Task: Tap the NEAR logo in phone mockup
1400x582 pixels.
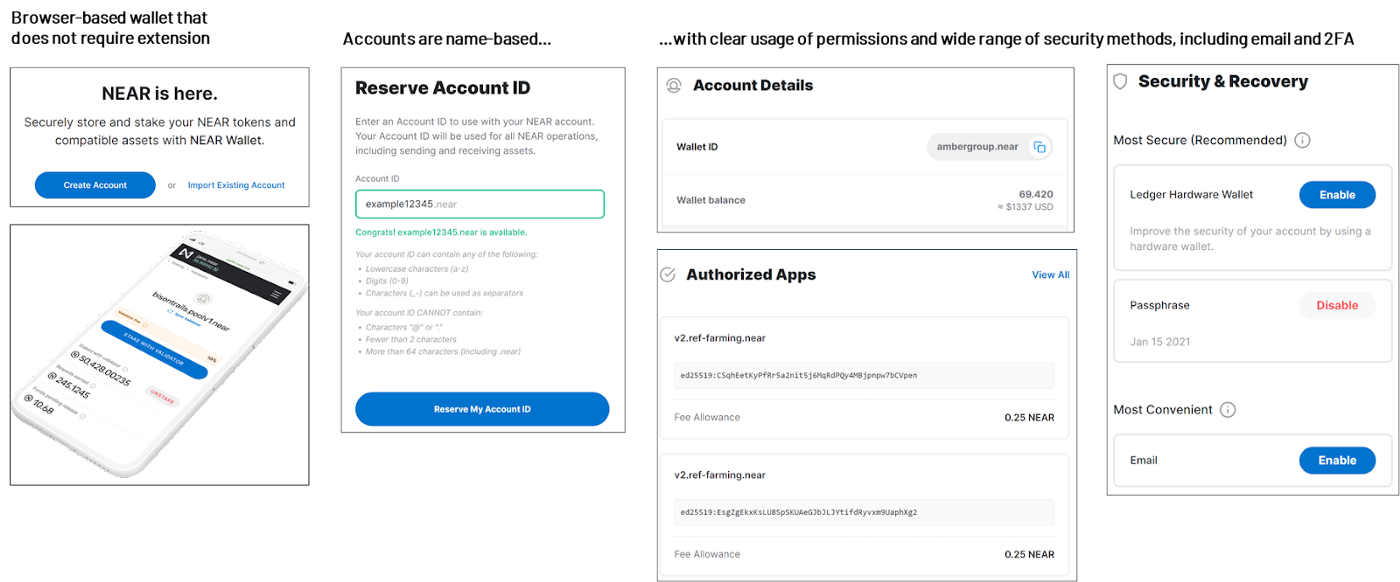Action: coord(185,254)
